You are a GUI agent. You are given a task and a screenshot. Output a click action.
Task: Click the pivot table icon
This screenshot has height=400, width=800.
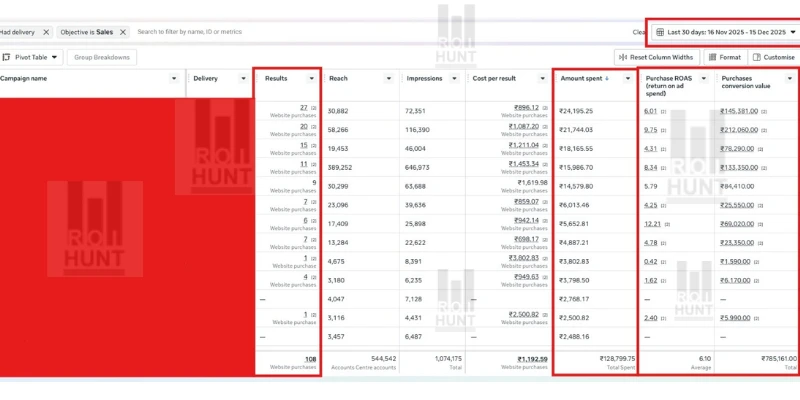pyautogui.click(x=7, y=57)
